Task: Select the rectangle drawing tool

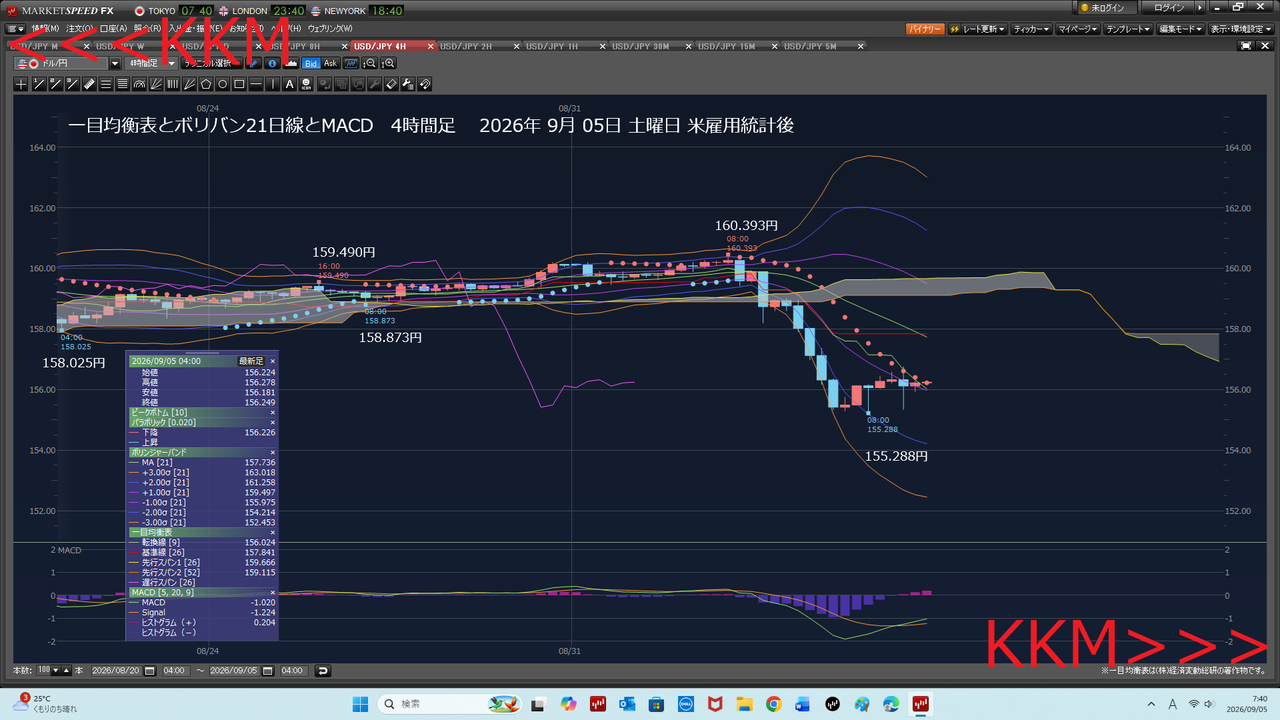Action: [239, 84]
